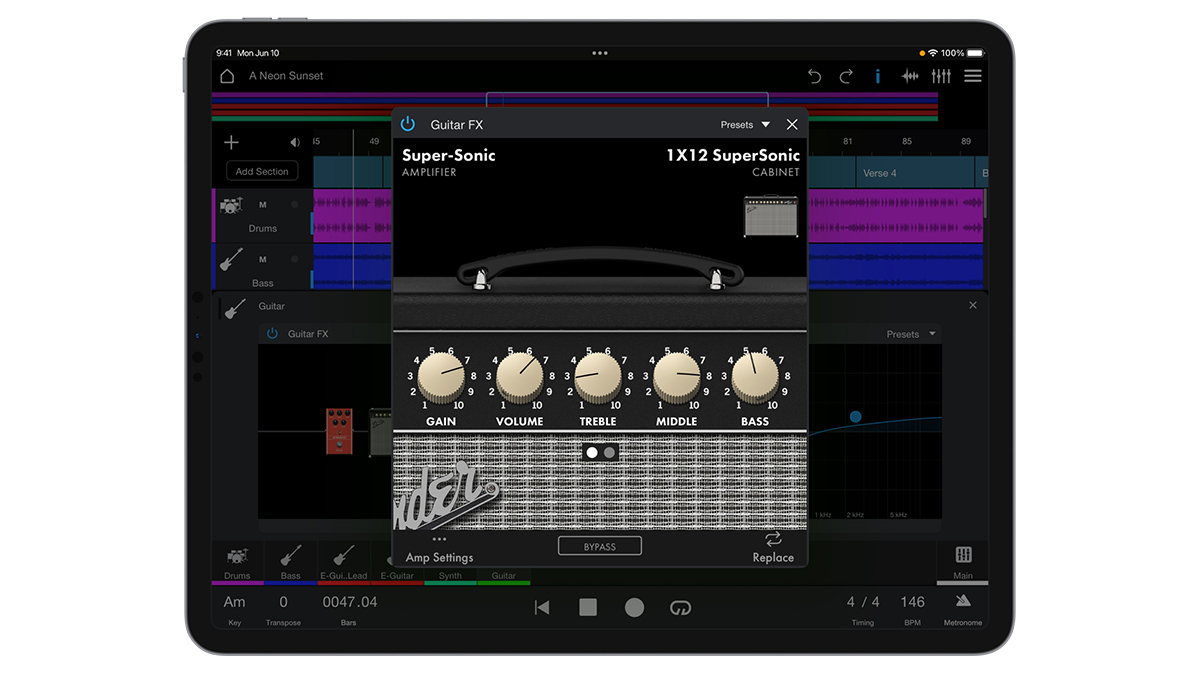1200x675 pixels.
Task: Click the BYPASS button
Action: pyautogui.click(x=600, y=546)
